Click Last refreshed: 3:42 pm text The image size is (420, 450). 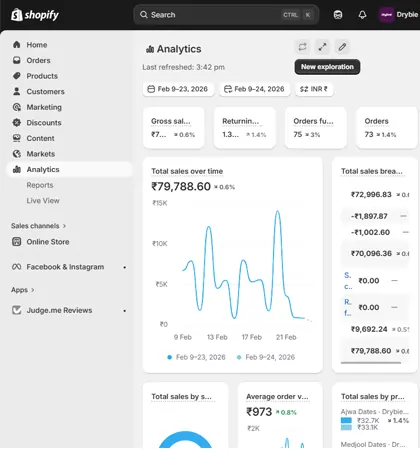183,67
